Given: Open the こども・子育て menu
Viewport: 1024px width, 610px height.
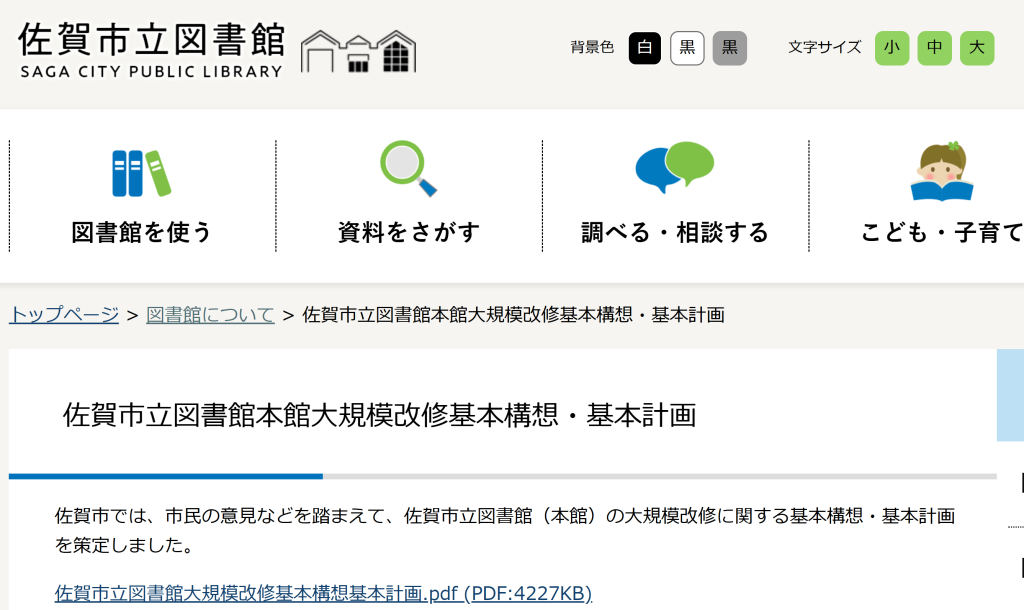Looking at the screenshot, I should click(942, 232).
